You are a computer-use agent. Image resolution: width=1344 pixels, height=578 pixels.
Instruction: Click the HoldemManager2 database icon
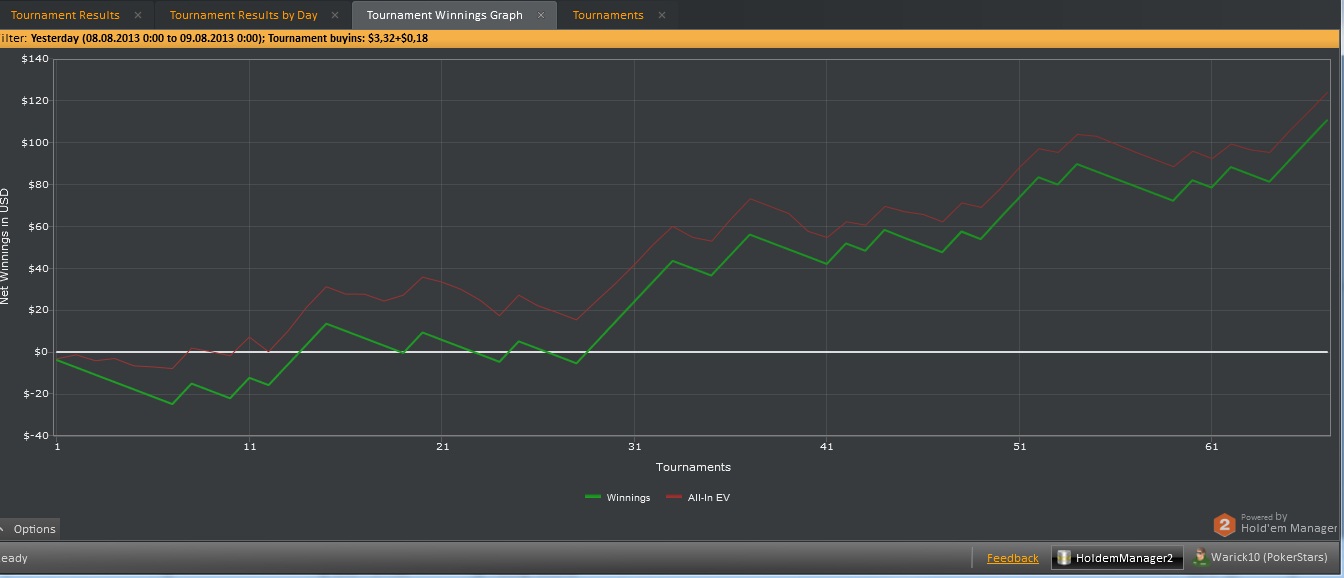(x=1064, y=558)
